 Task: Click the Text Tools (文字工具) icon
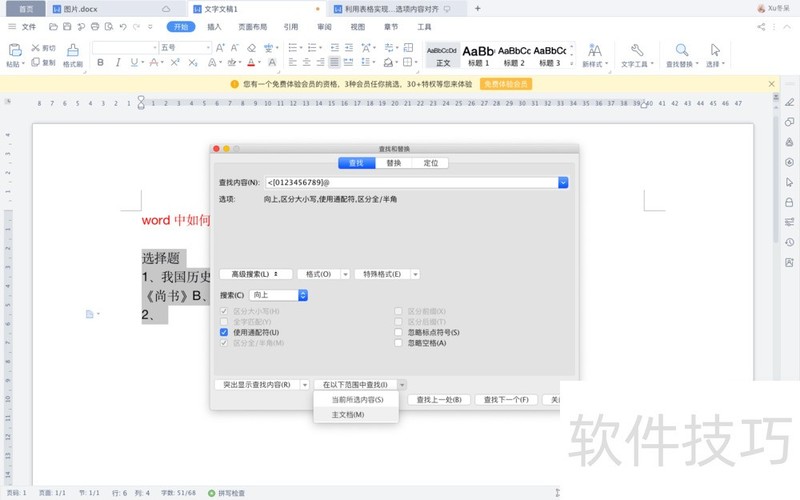[636, 50]
